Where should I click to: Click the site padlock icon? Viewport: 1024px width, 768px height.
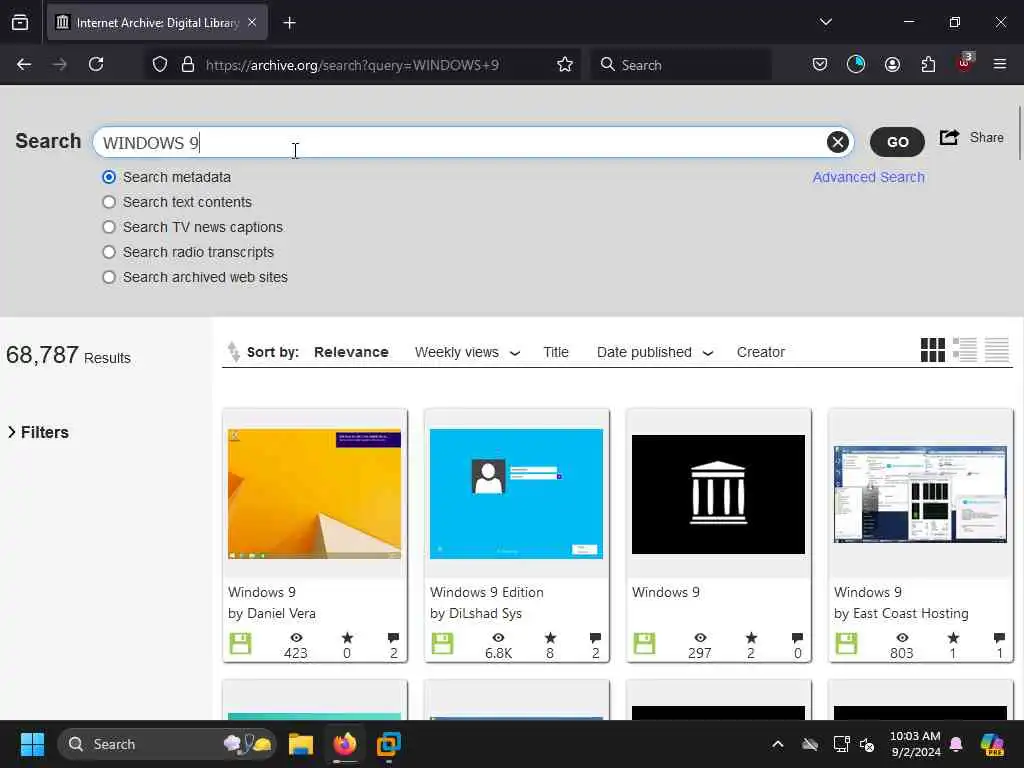(x=188, y=64)
